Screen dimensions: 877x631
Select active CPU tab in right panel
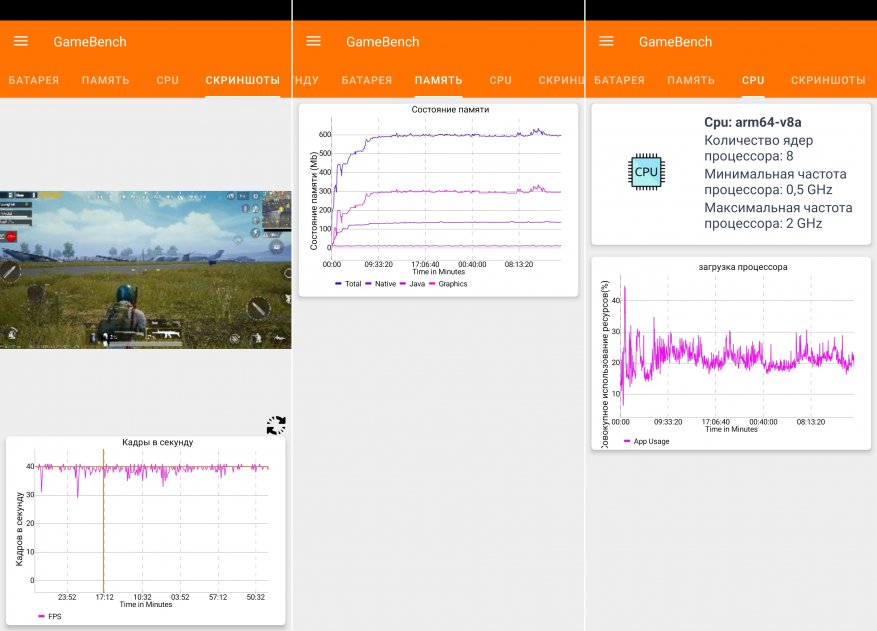point(753,80)
